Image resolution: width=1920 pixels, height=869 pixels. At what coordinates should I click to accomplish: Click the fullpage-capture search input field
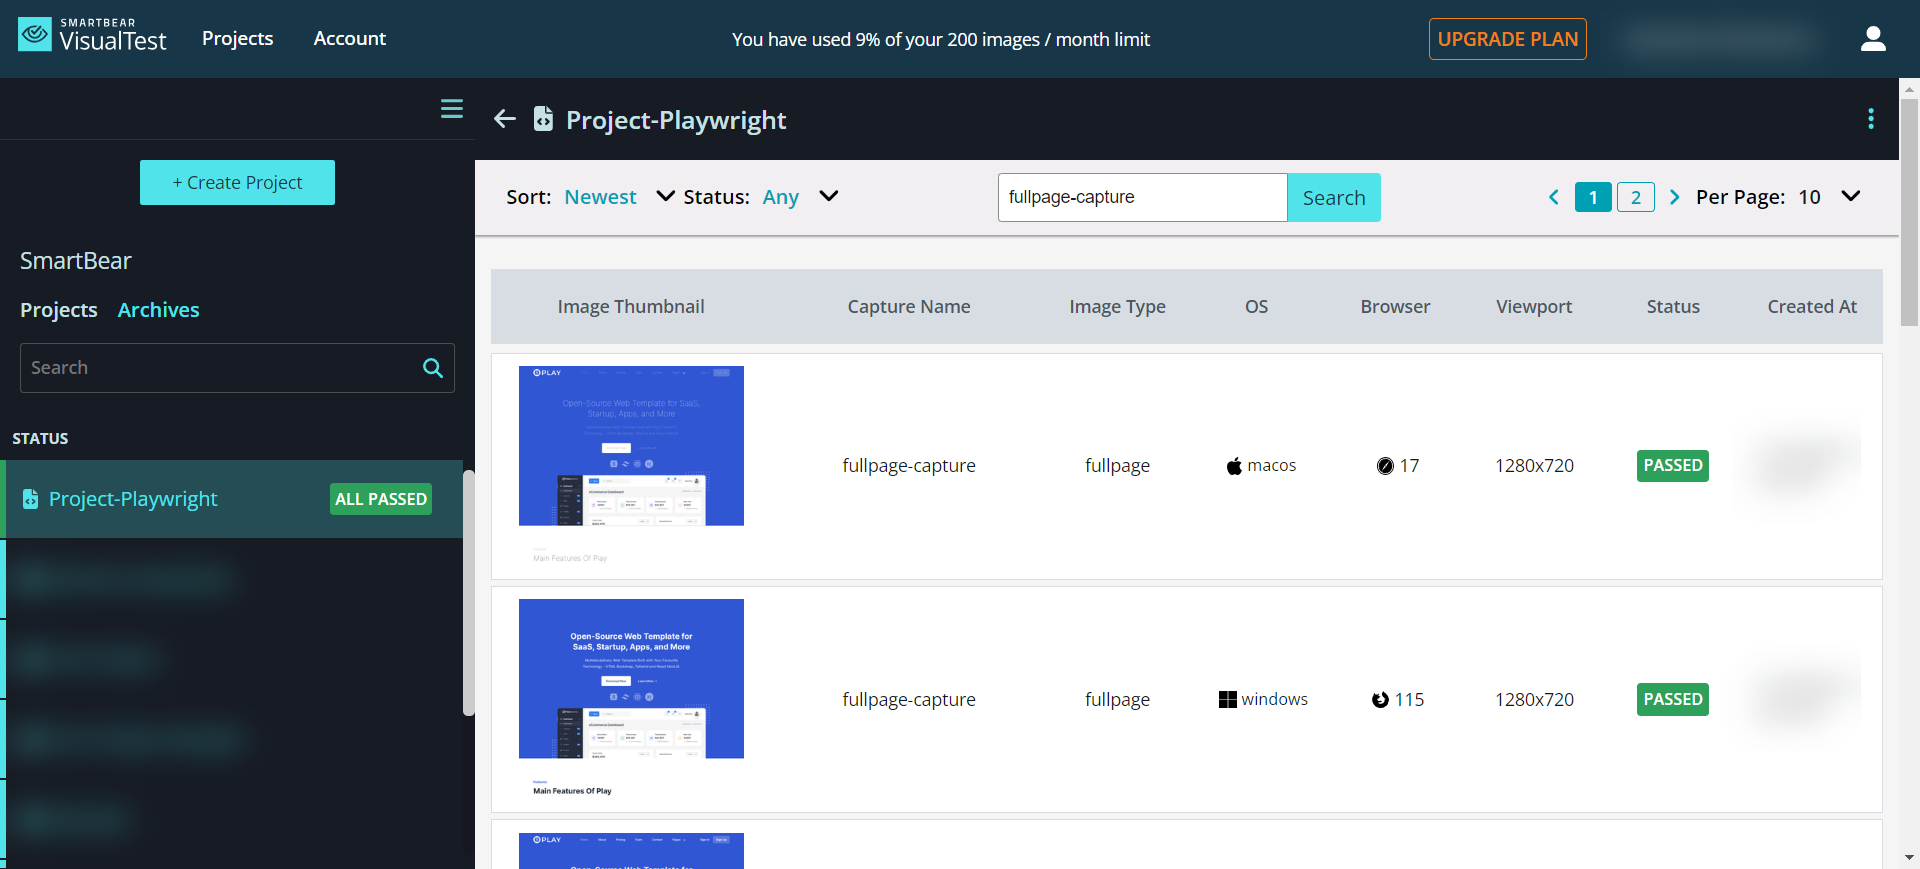1141,198
